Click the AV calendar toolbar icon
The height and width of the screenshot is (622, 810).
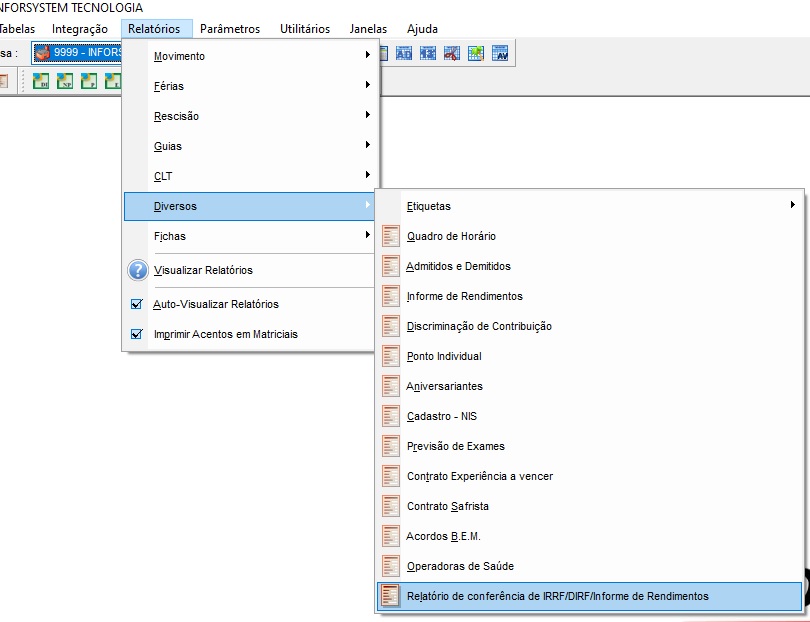point(500,53)
